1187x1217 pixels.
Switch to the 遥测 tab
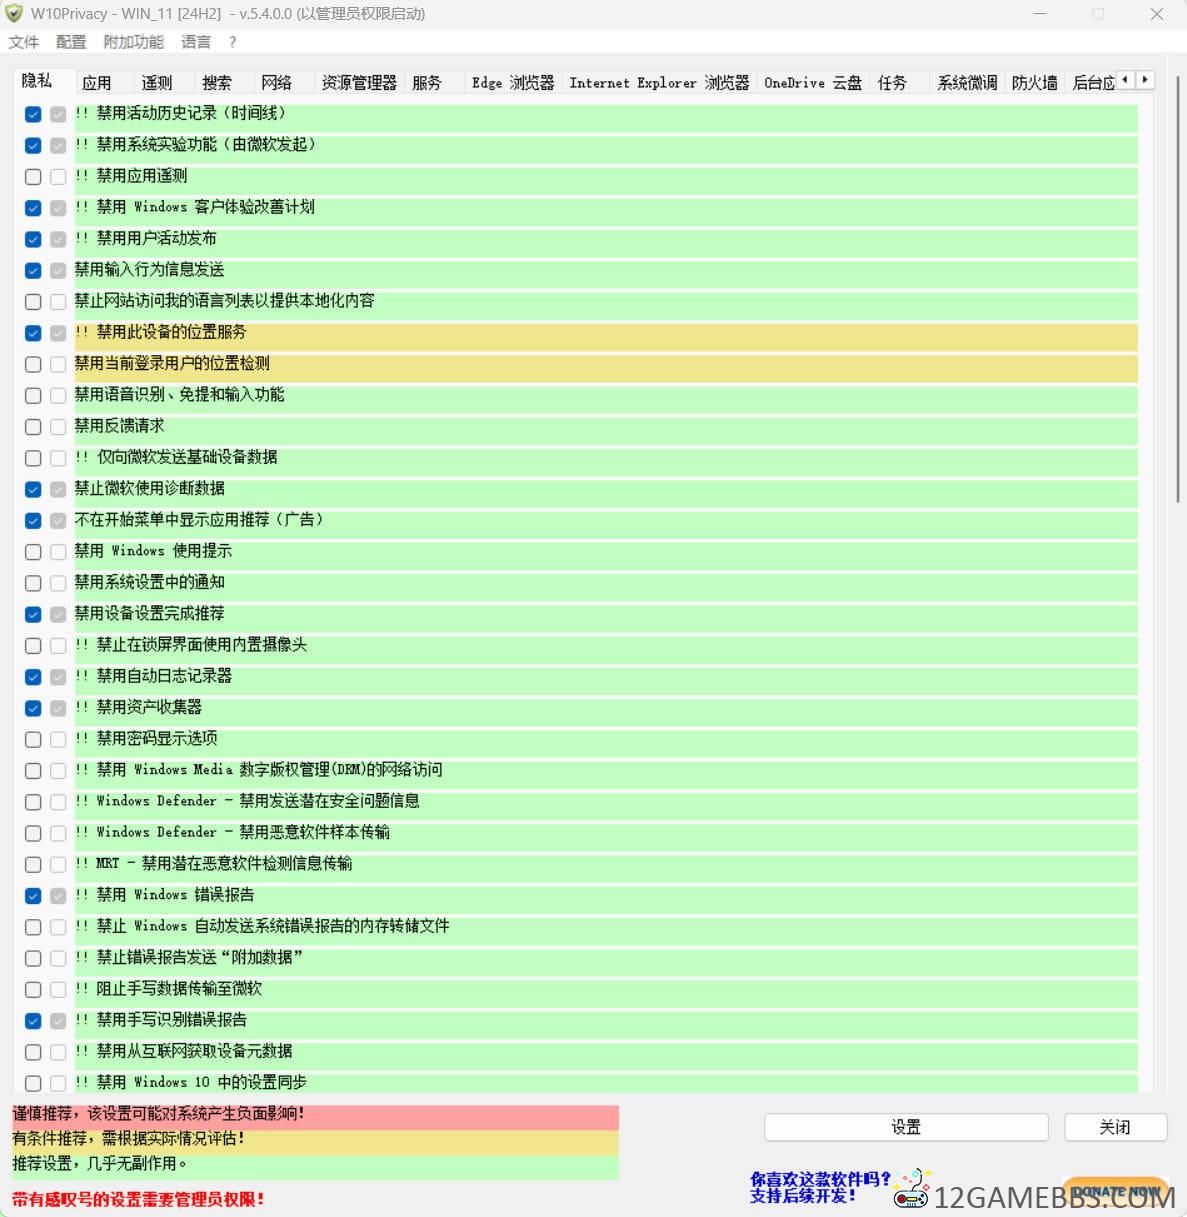tap(157, 83)
